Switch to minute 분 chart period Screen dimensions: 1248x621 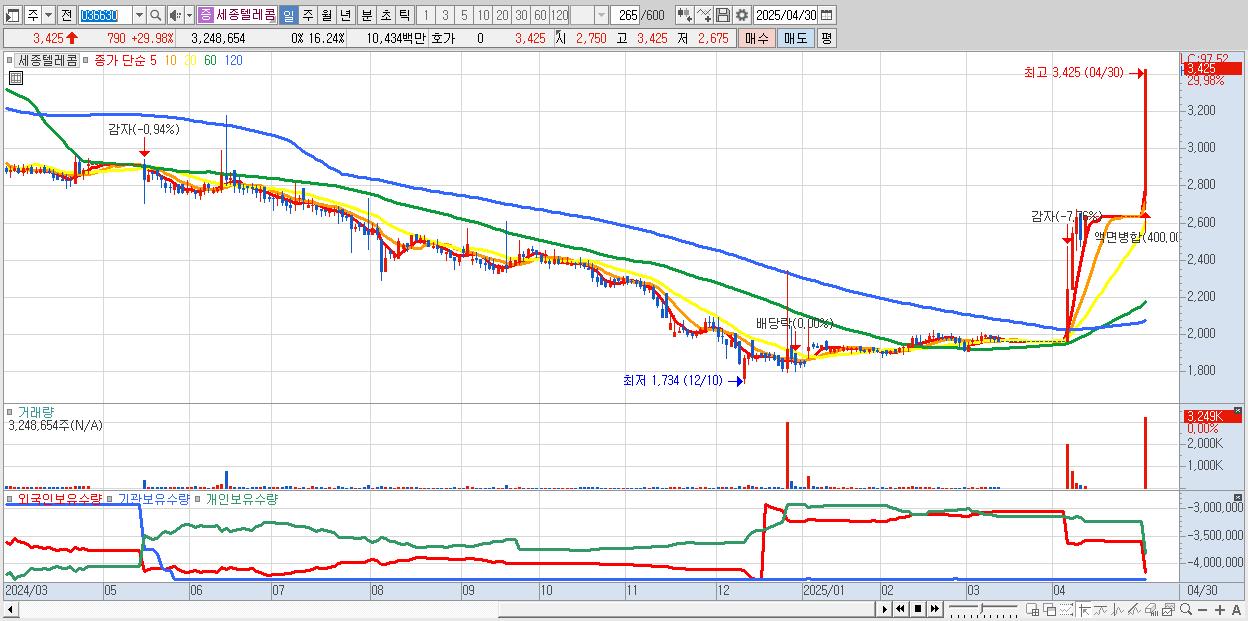click(367, 15)
